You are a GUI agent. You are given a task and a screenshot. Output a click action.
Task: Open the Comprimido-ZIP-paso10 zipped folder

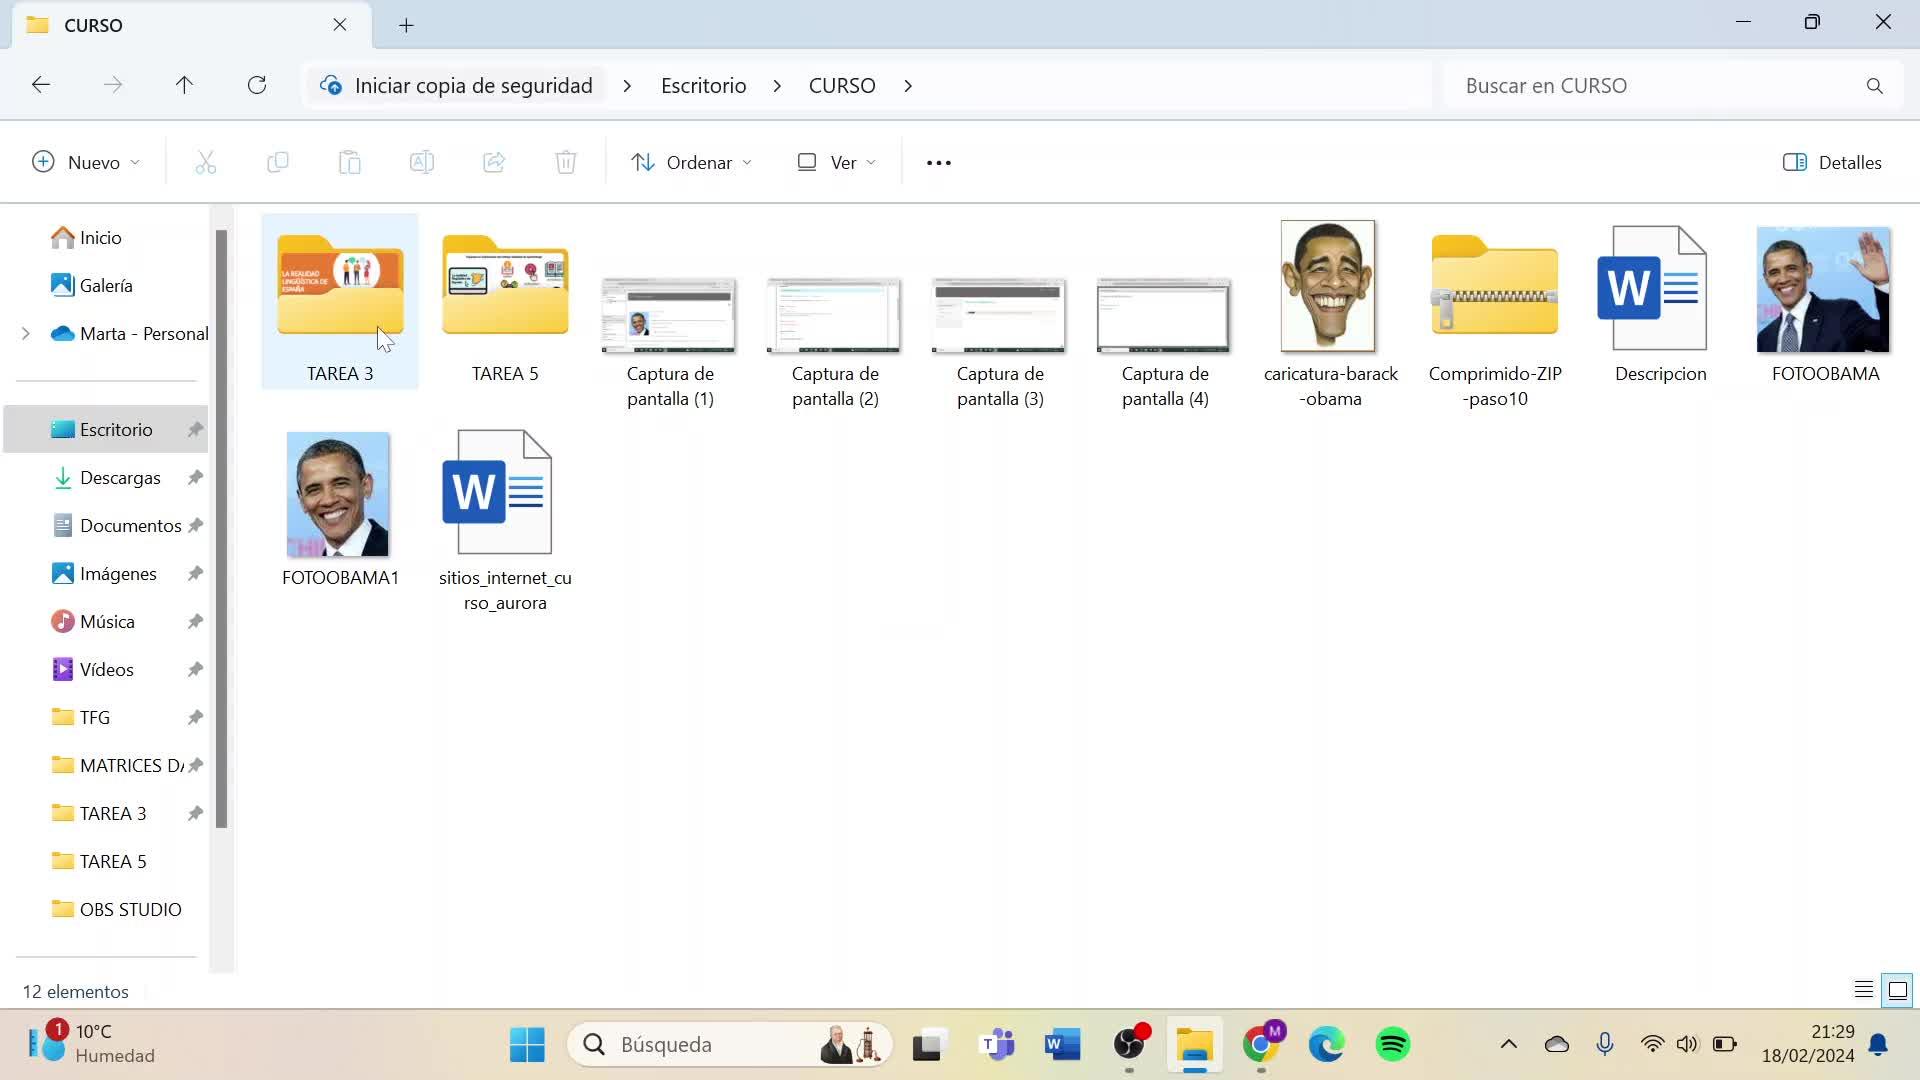(x=1494, y=290)
